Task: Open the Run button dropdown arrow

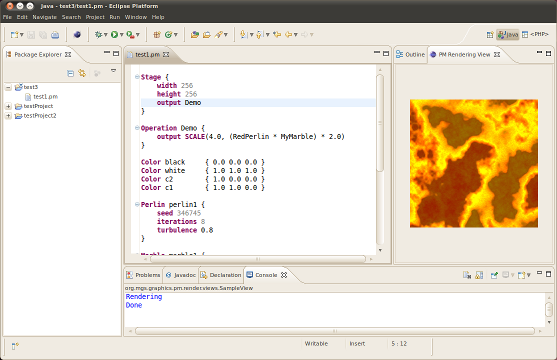Action: 121,35
